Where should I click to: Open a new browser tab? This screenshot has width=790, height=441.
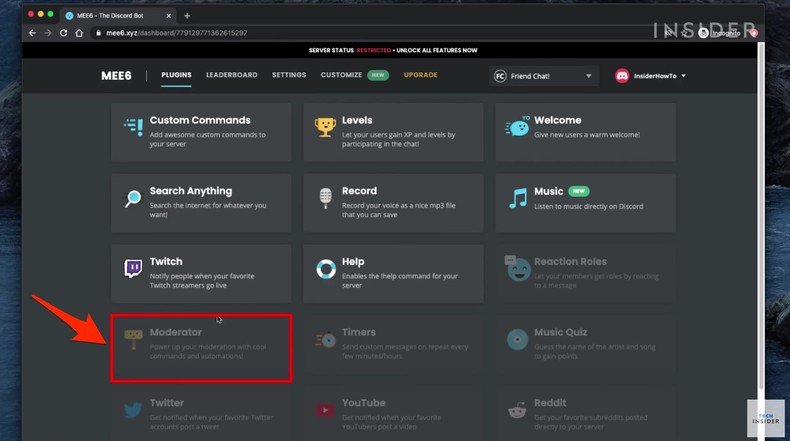click(x=187, y=16)
